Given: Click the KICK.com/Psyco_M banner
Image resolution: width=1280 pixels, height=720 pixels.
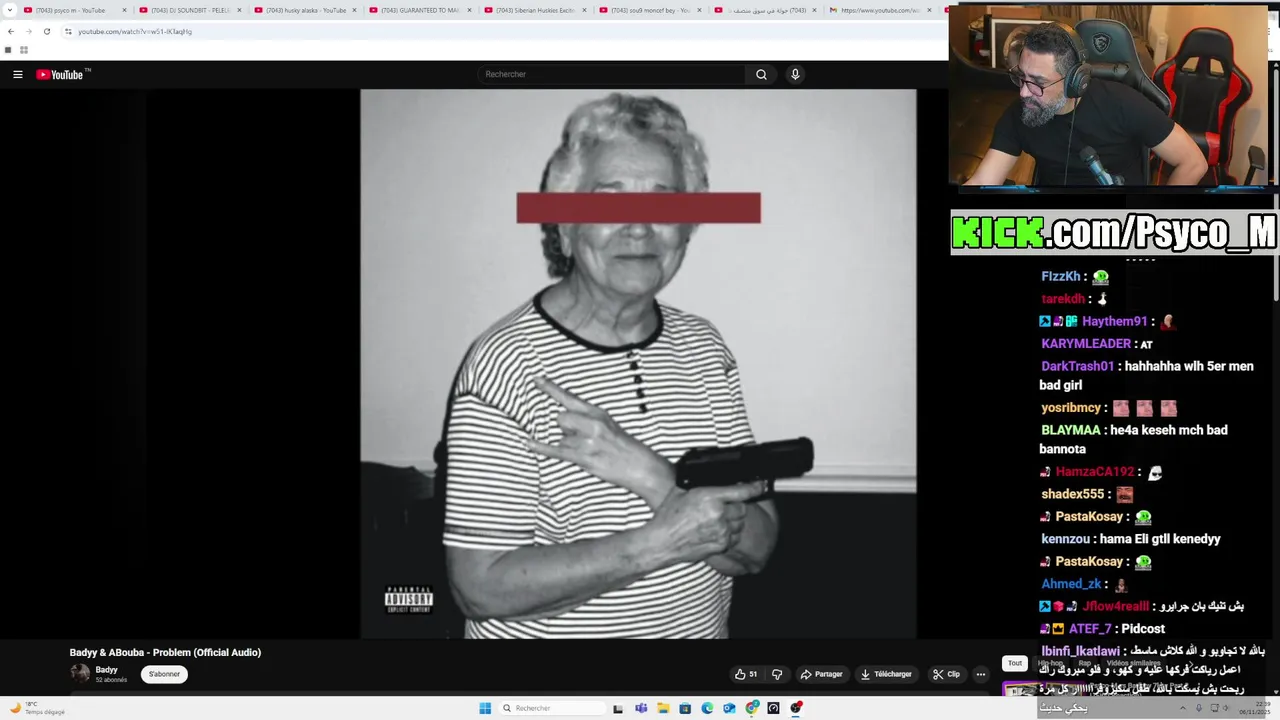Looking at the screenshot, I should point(1114,232).
